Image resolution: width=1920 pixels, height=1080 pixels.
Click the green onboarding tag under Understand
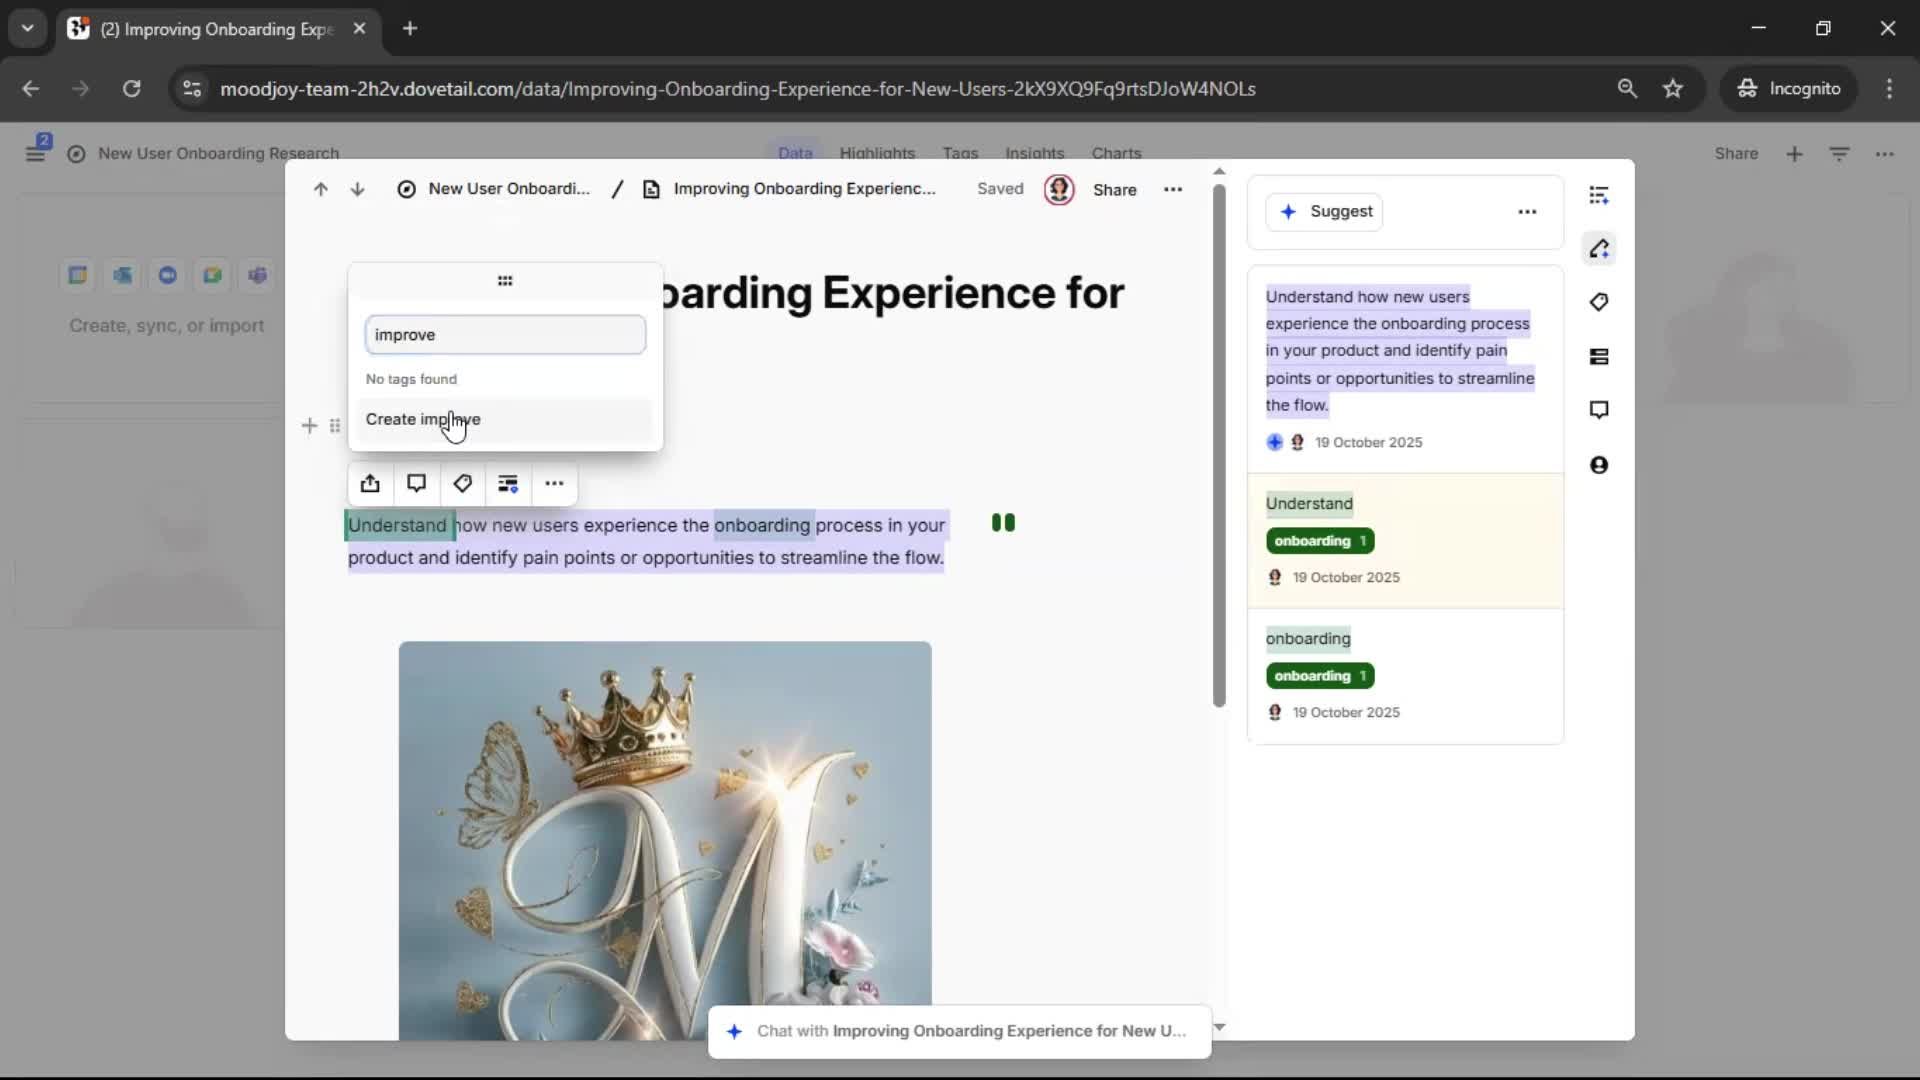(1319, 541)
